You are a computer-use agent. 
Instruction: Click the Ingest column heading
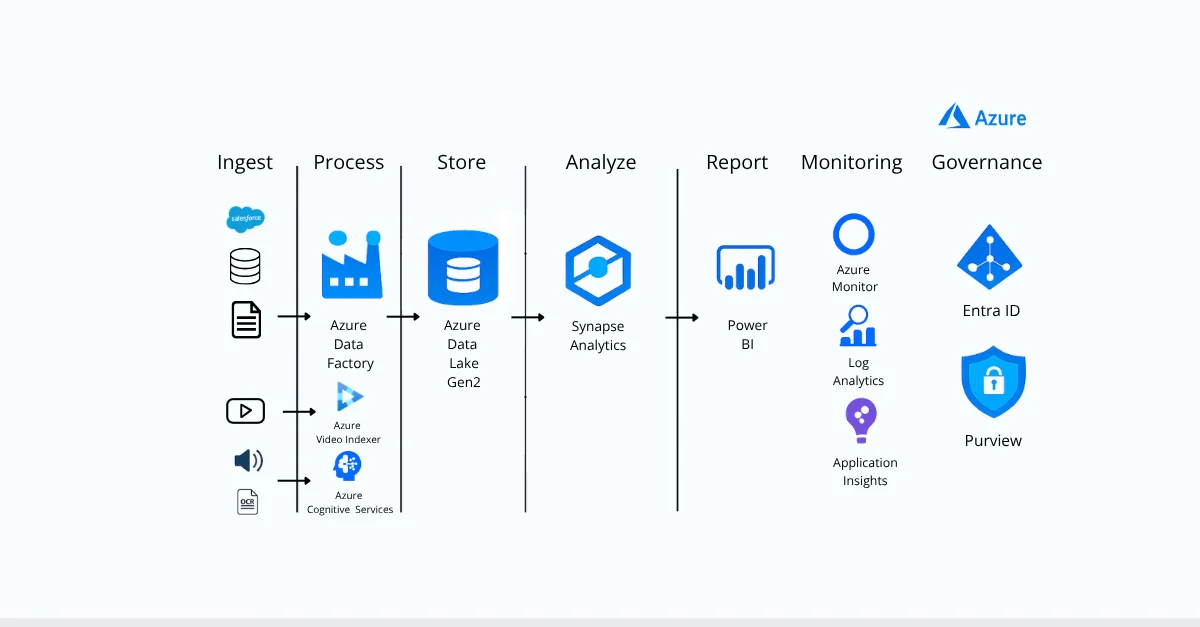[245, 163]
